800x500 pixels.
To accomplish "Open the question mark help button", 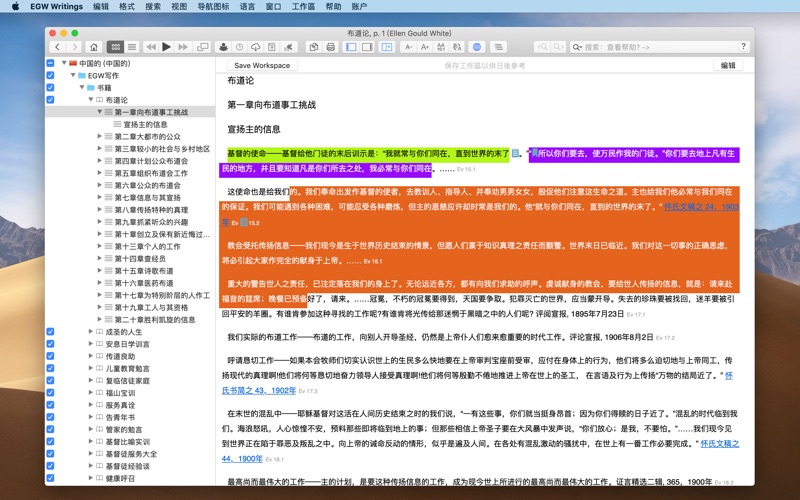I will (743, 46).
